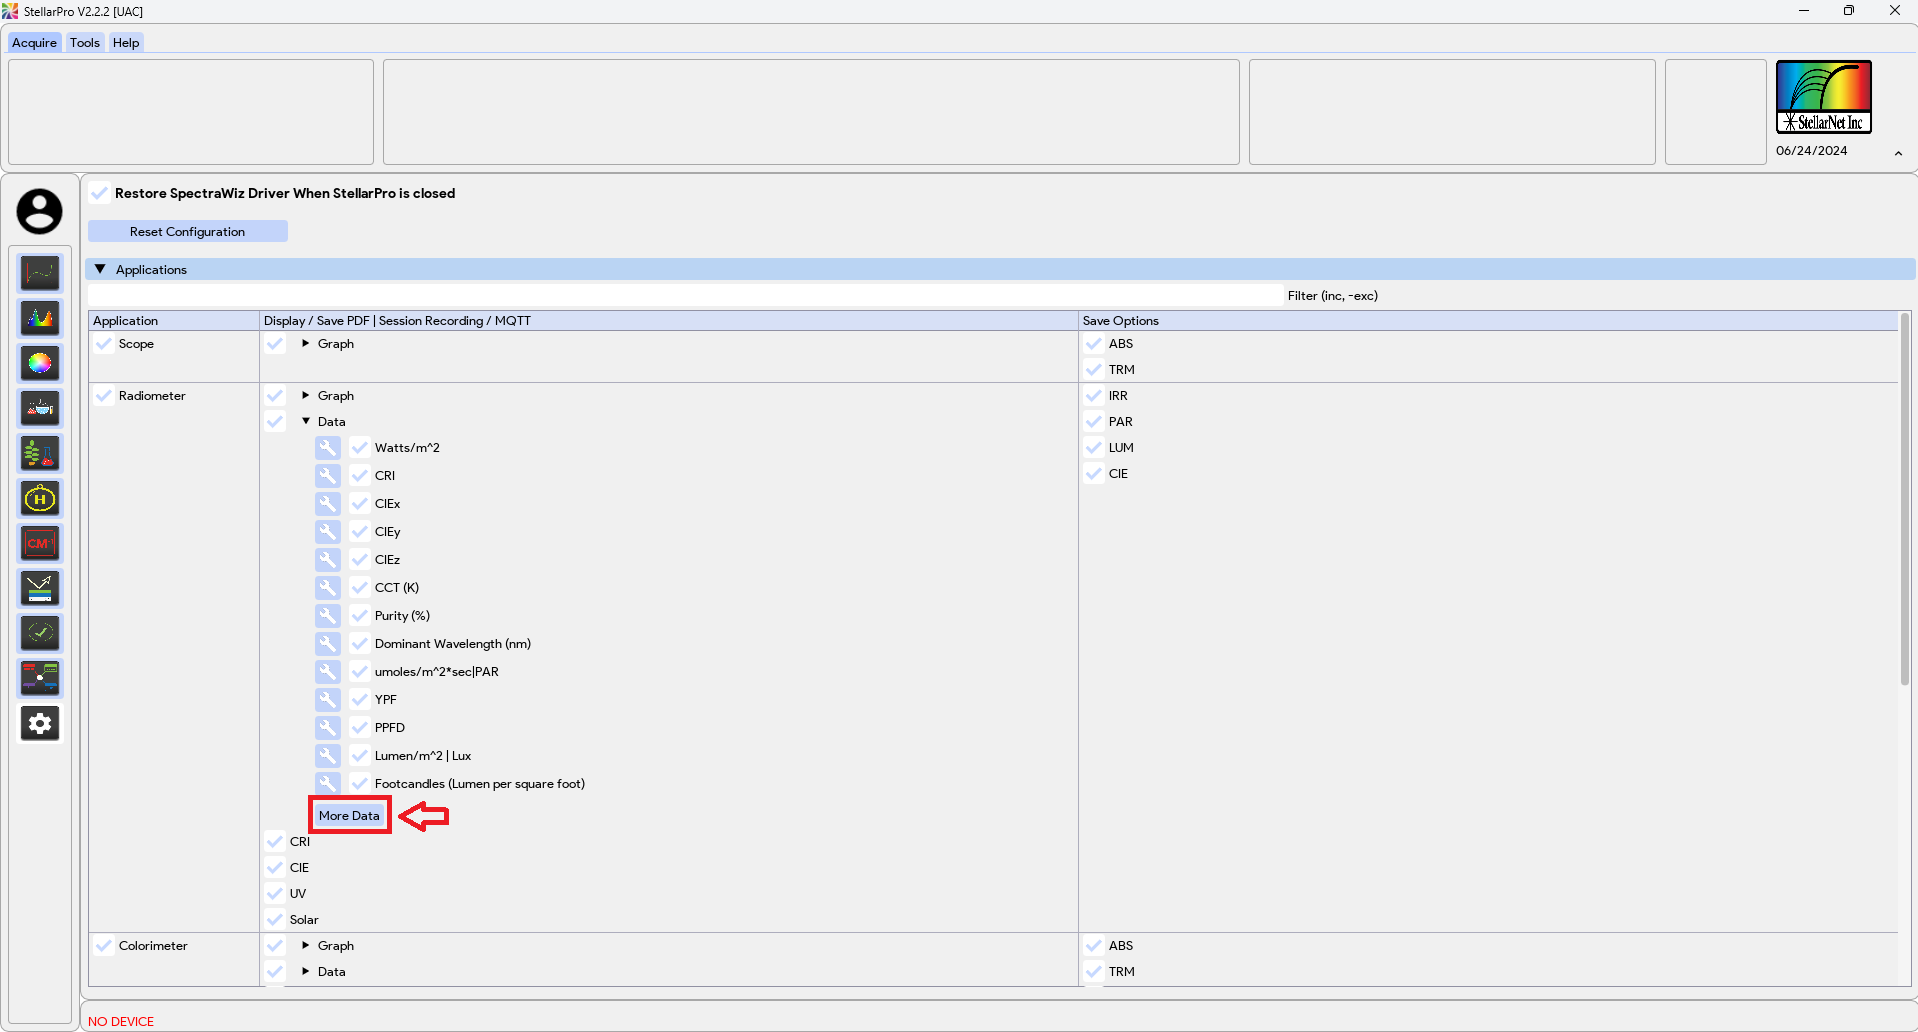Viewport: 1918px width, 1032px height.
Task: Toggle the PAR save option checkbox
Action: click(1094, 421)
